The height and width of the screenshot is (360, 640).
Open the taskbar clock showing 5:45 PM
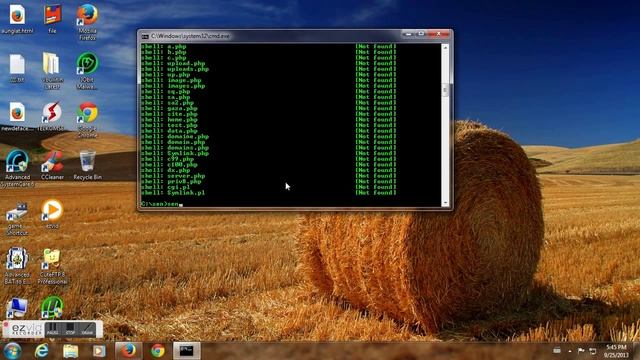[x=616, y=351]
